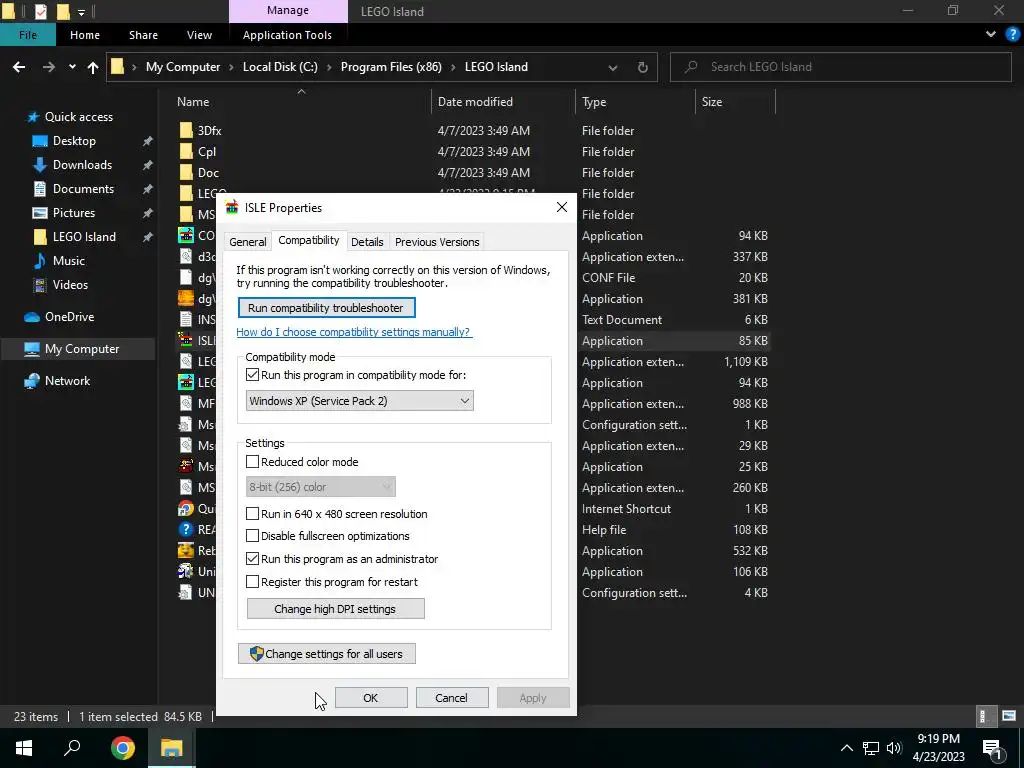1024x768 pixels.
Task: Open the Videos folder in sidebar
Action: click(x=70, y=285)
